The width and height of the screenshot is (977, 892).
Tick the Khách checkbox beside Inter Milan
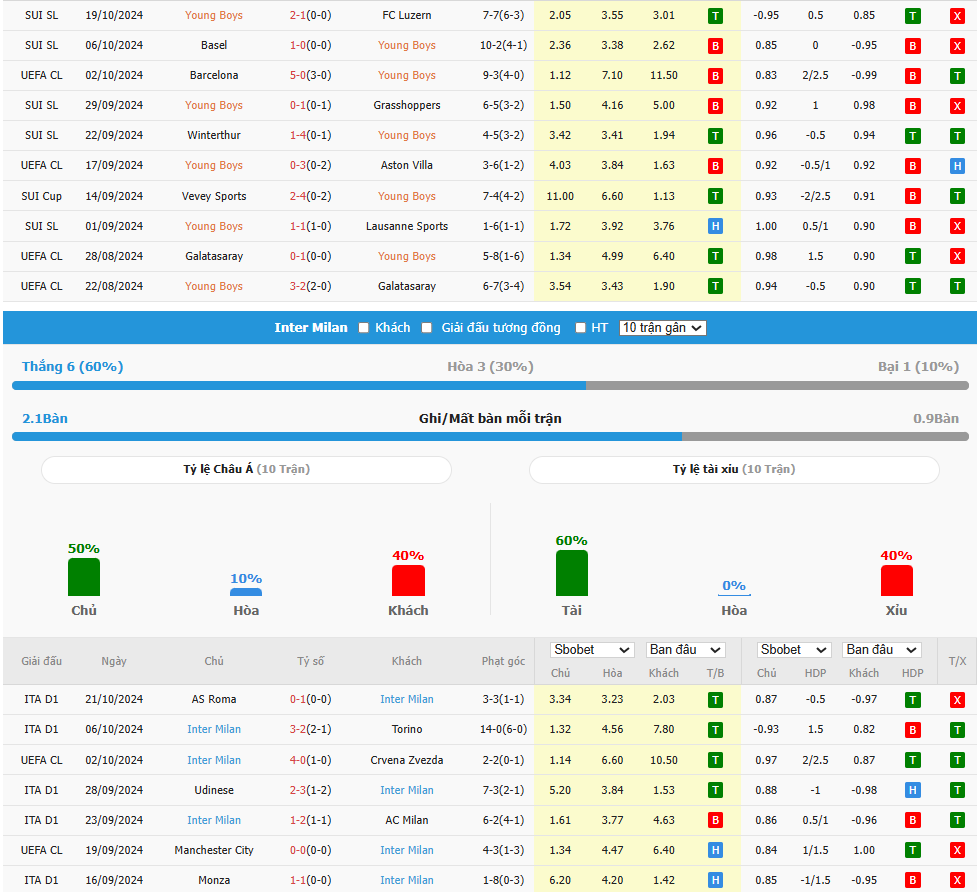364,328
